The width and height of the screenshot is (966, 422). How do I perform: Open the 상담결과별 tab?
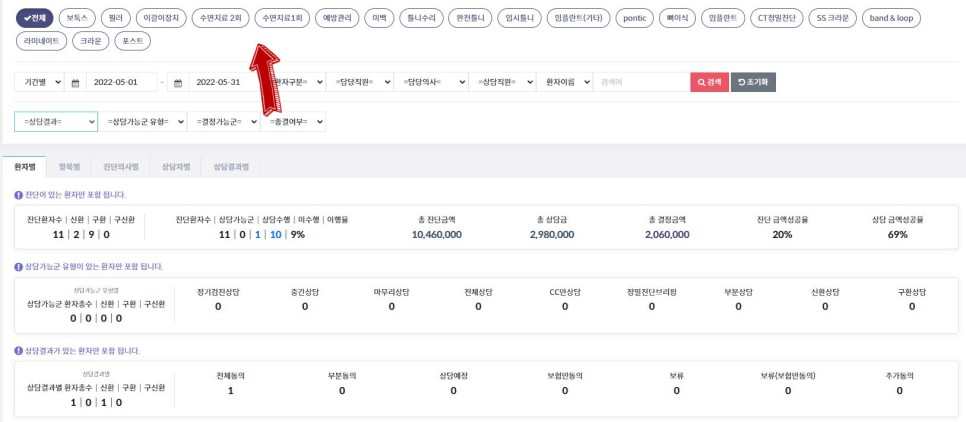click(x=231, y=167)
